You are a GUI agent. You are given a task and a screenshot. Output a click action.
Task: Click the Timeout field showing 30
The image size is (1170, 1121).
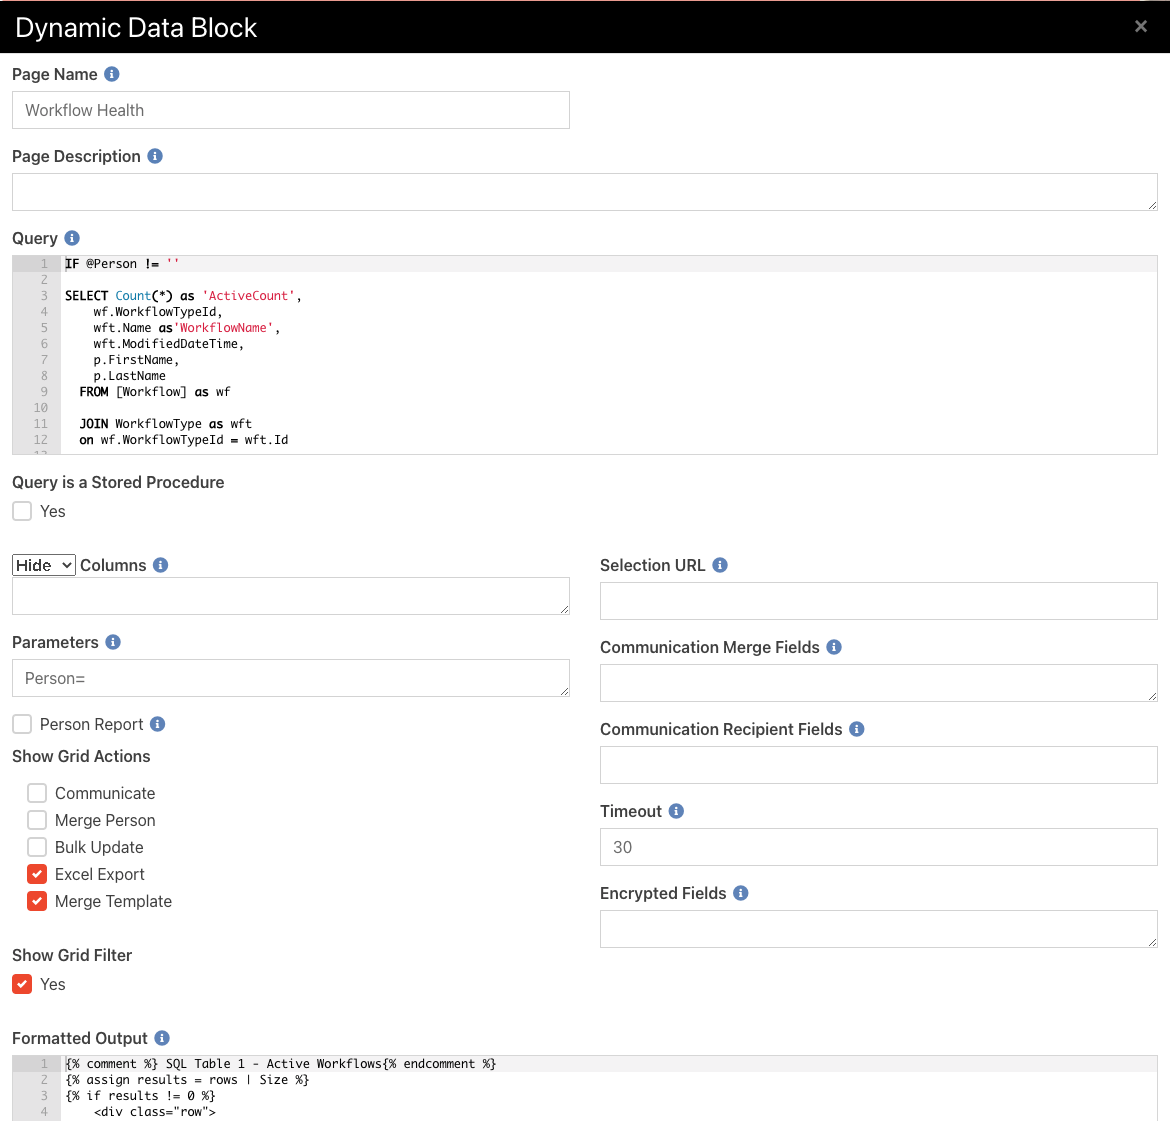coord(879,847)
